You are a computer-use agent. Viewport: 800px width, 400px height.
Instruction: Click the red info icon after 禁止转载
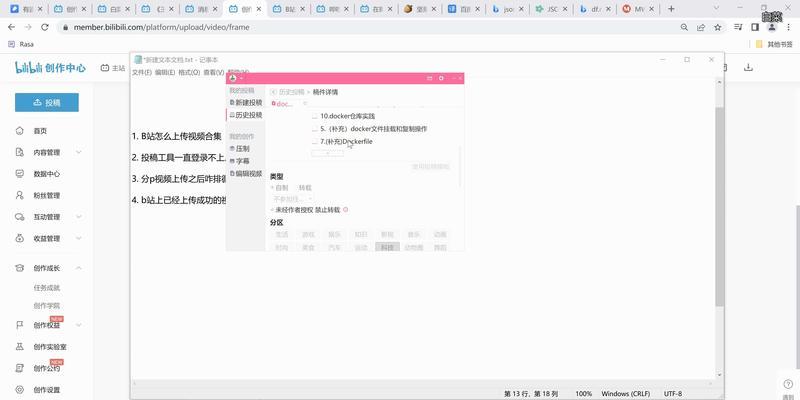[345, 210]
